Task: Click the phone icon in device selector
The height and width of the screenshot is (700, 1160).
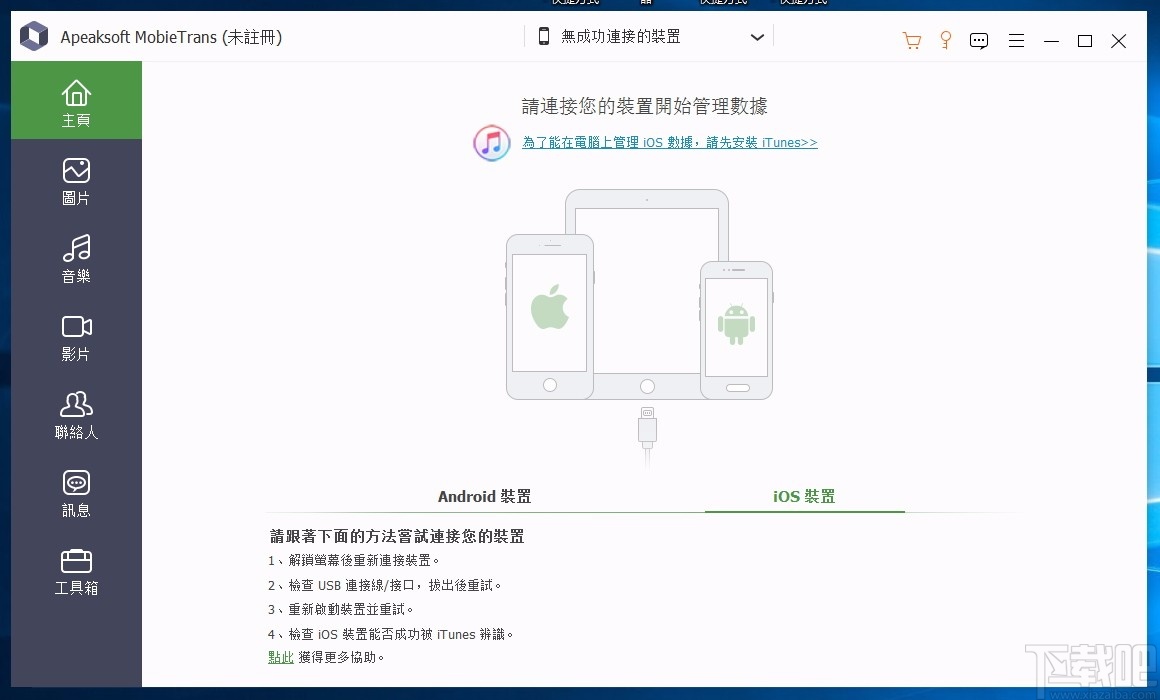Action: (544, 36)
